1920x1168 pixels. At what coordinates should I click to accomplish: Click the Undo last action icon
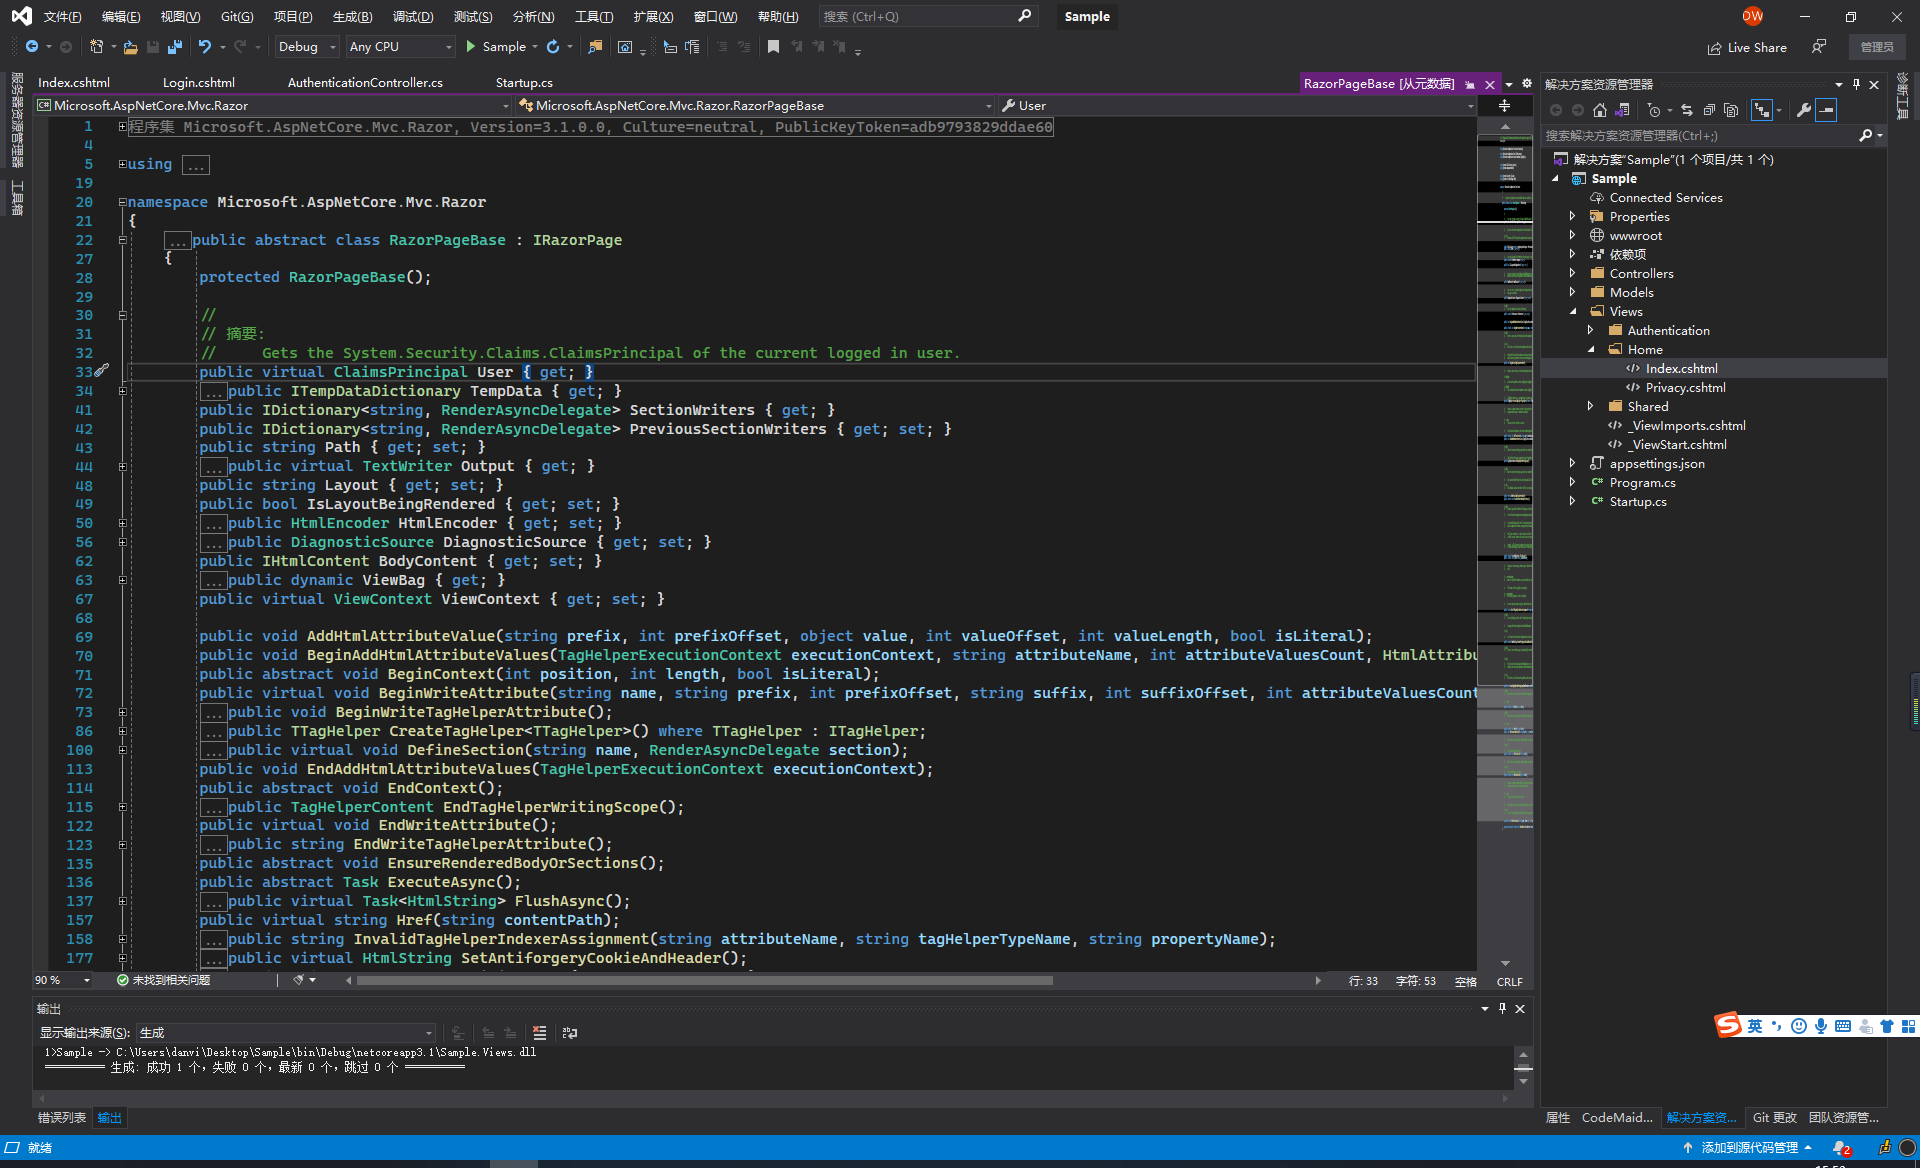203,48
